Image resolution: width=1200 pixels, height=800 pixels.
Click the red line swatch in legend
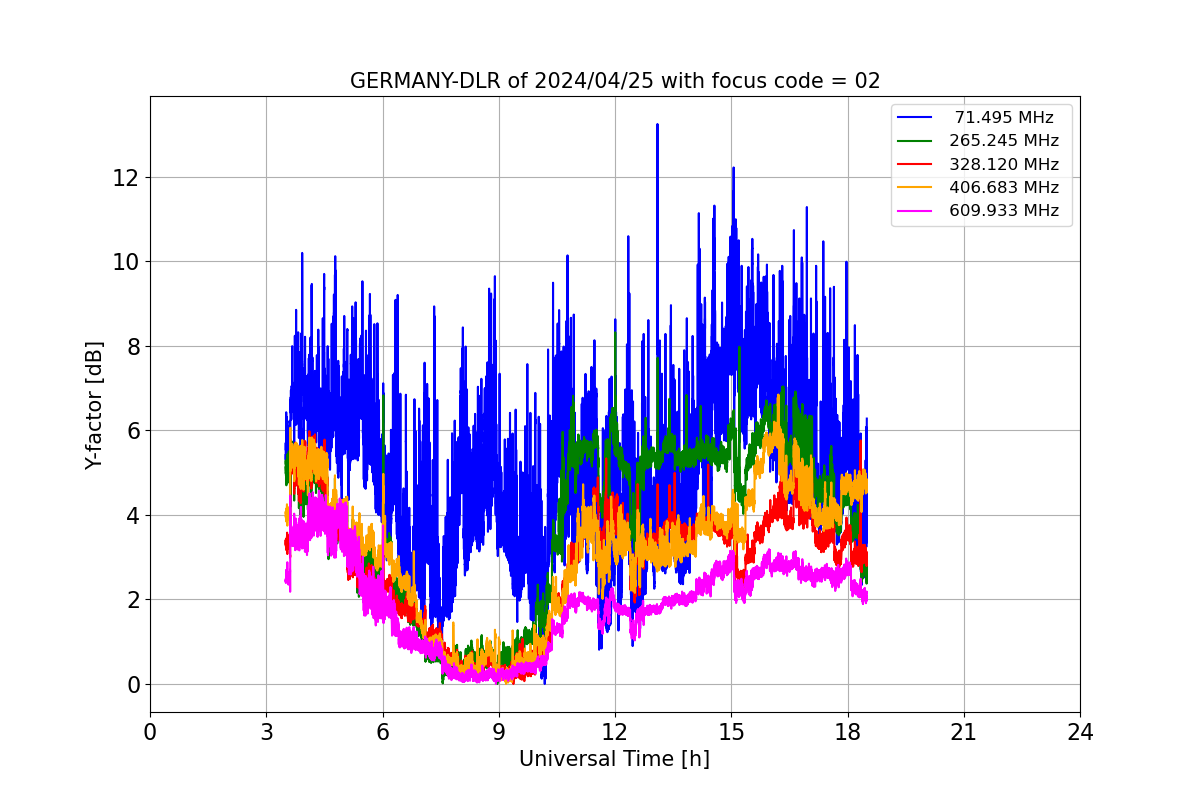point(915,163)
